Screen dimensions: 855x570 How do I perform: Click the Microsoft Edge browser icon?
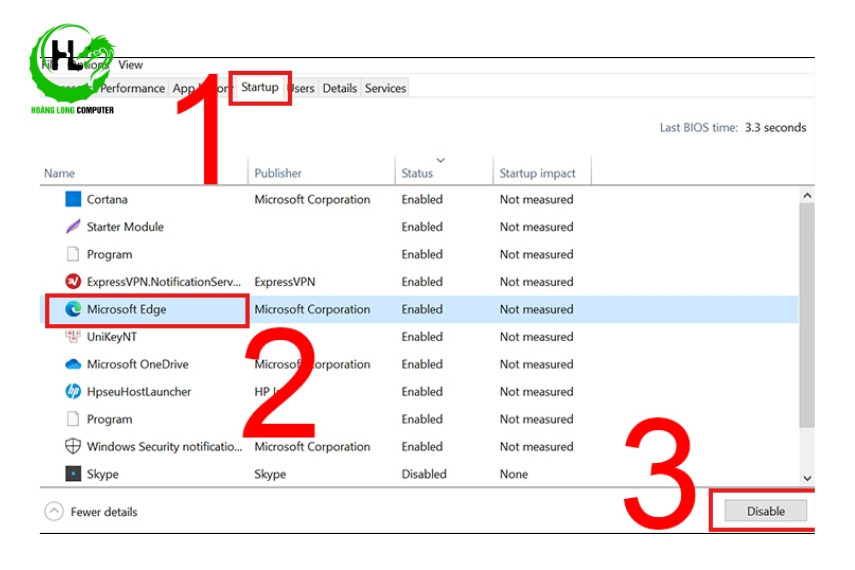pyautogui.click(x=73, y=309)
